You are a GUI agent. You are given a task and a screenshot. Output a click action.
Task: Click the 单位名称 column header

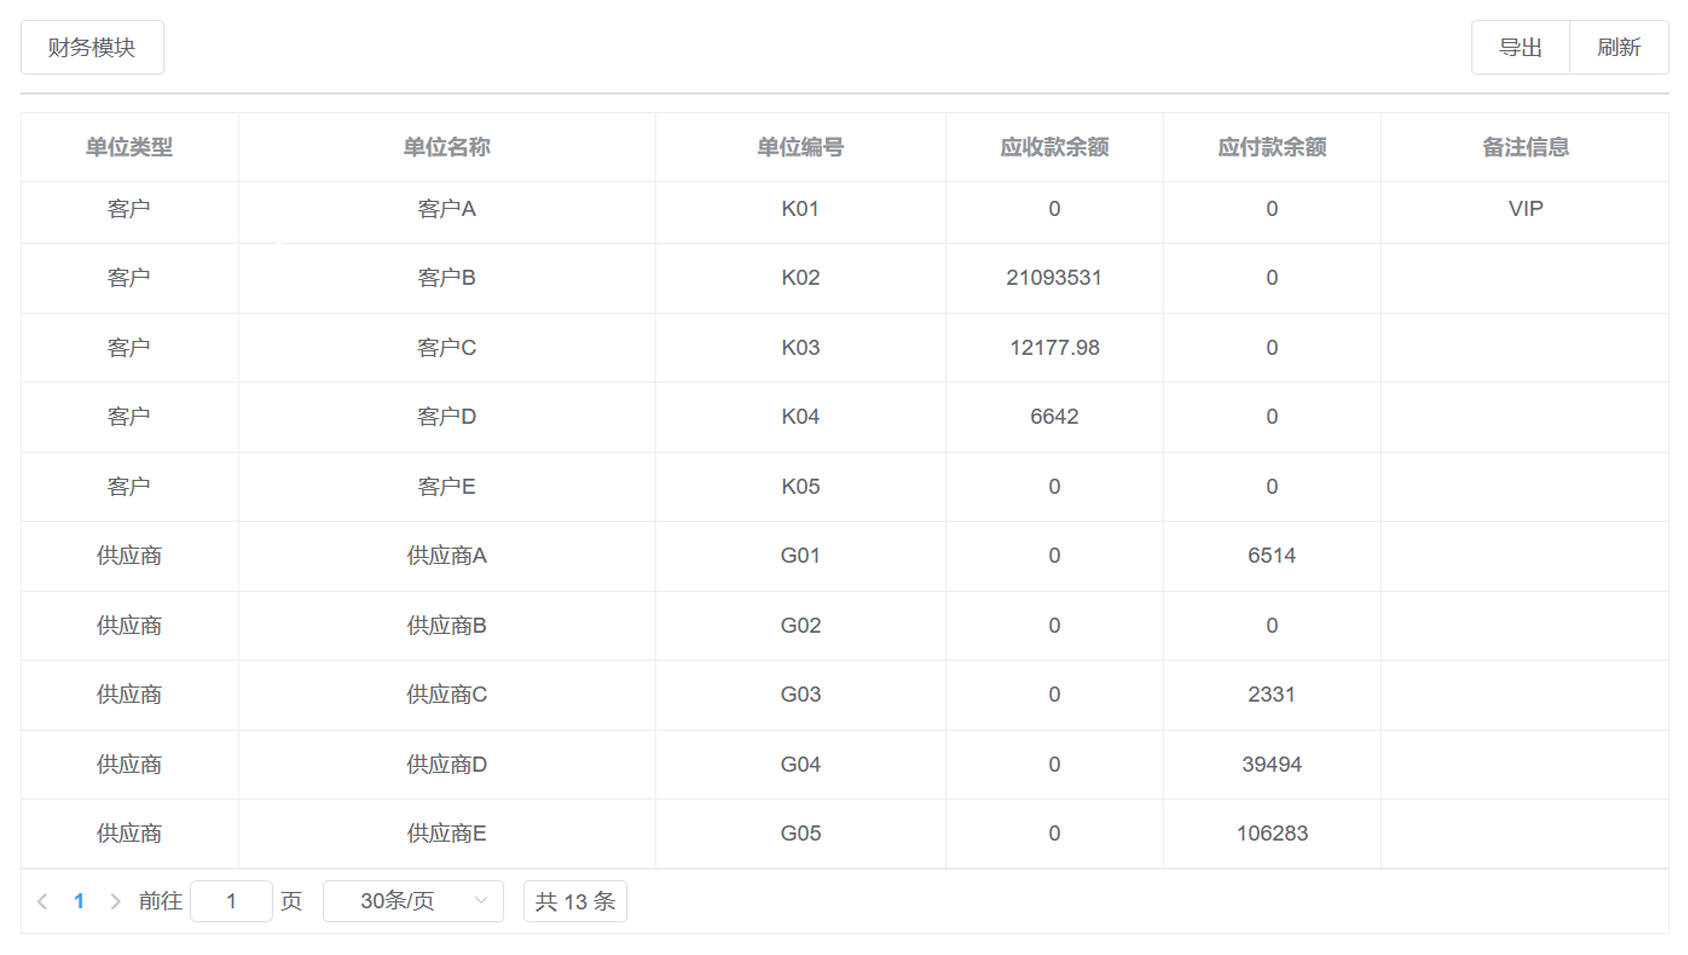446,147
